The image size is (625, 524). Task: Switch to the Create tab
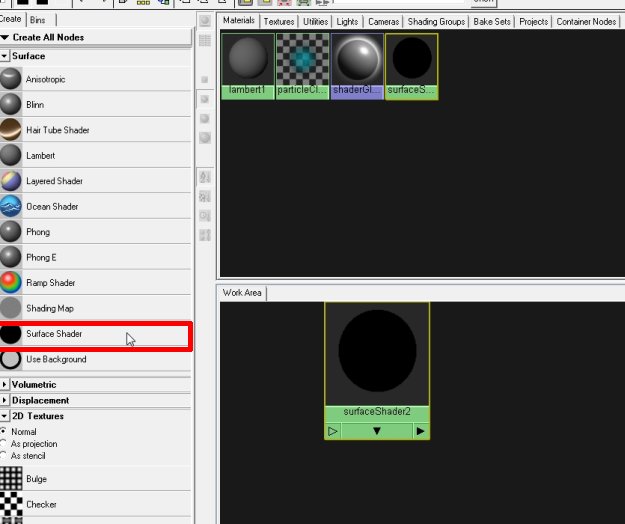point(11,19)
